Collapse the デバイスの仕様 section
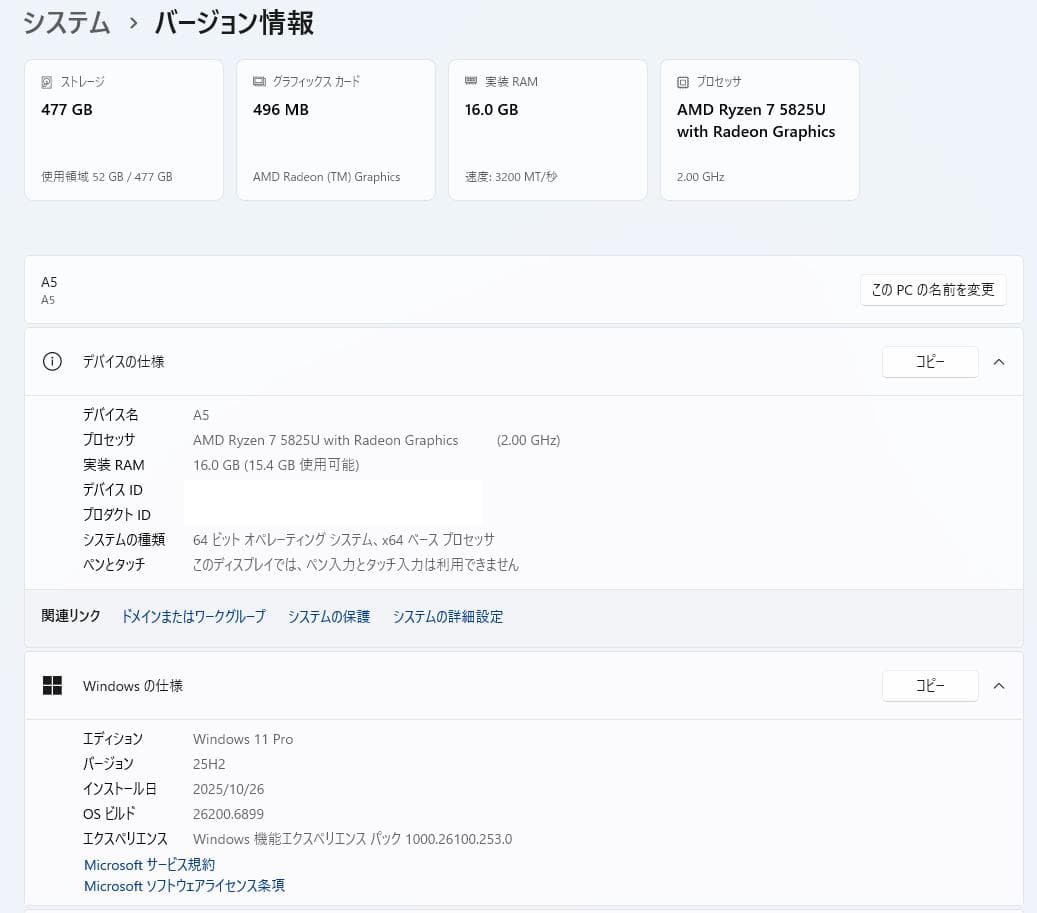 (x=998, y=361)
